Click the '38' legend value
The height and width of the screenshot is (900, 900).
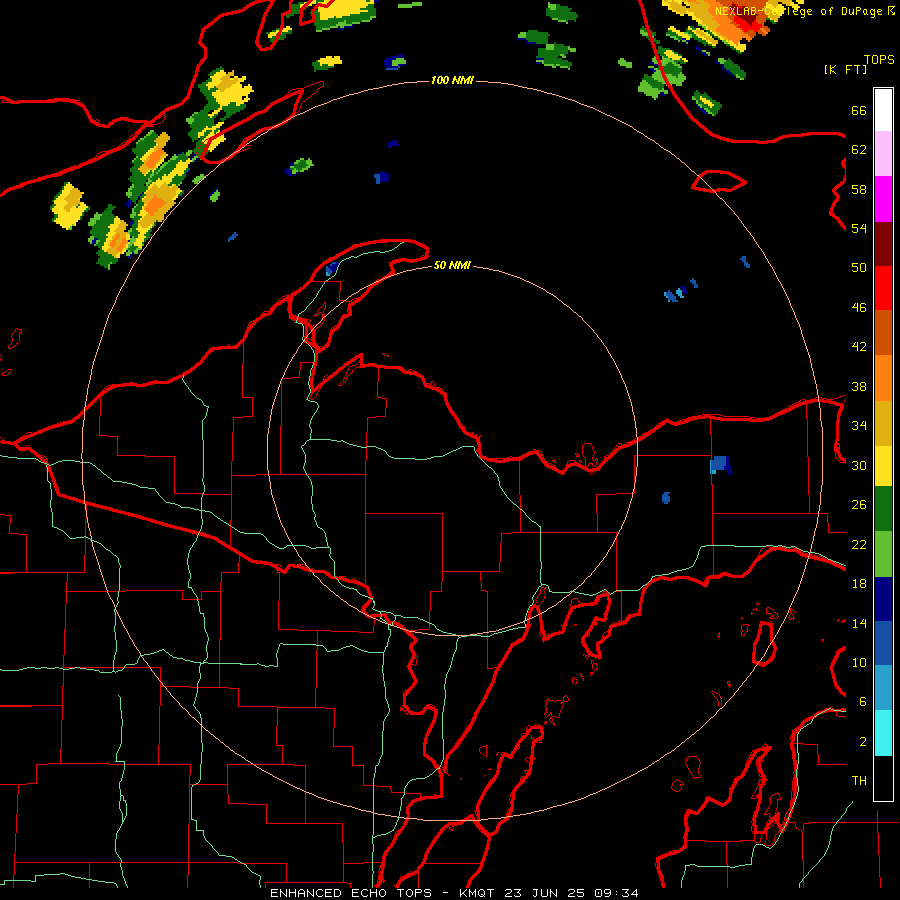[x=859, y=386]
